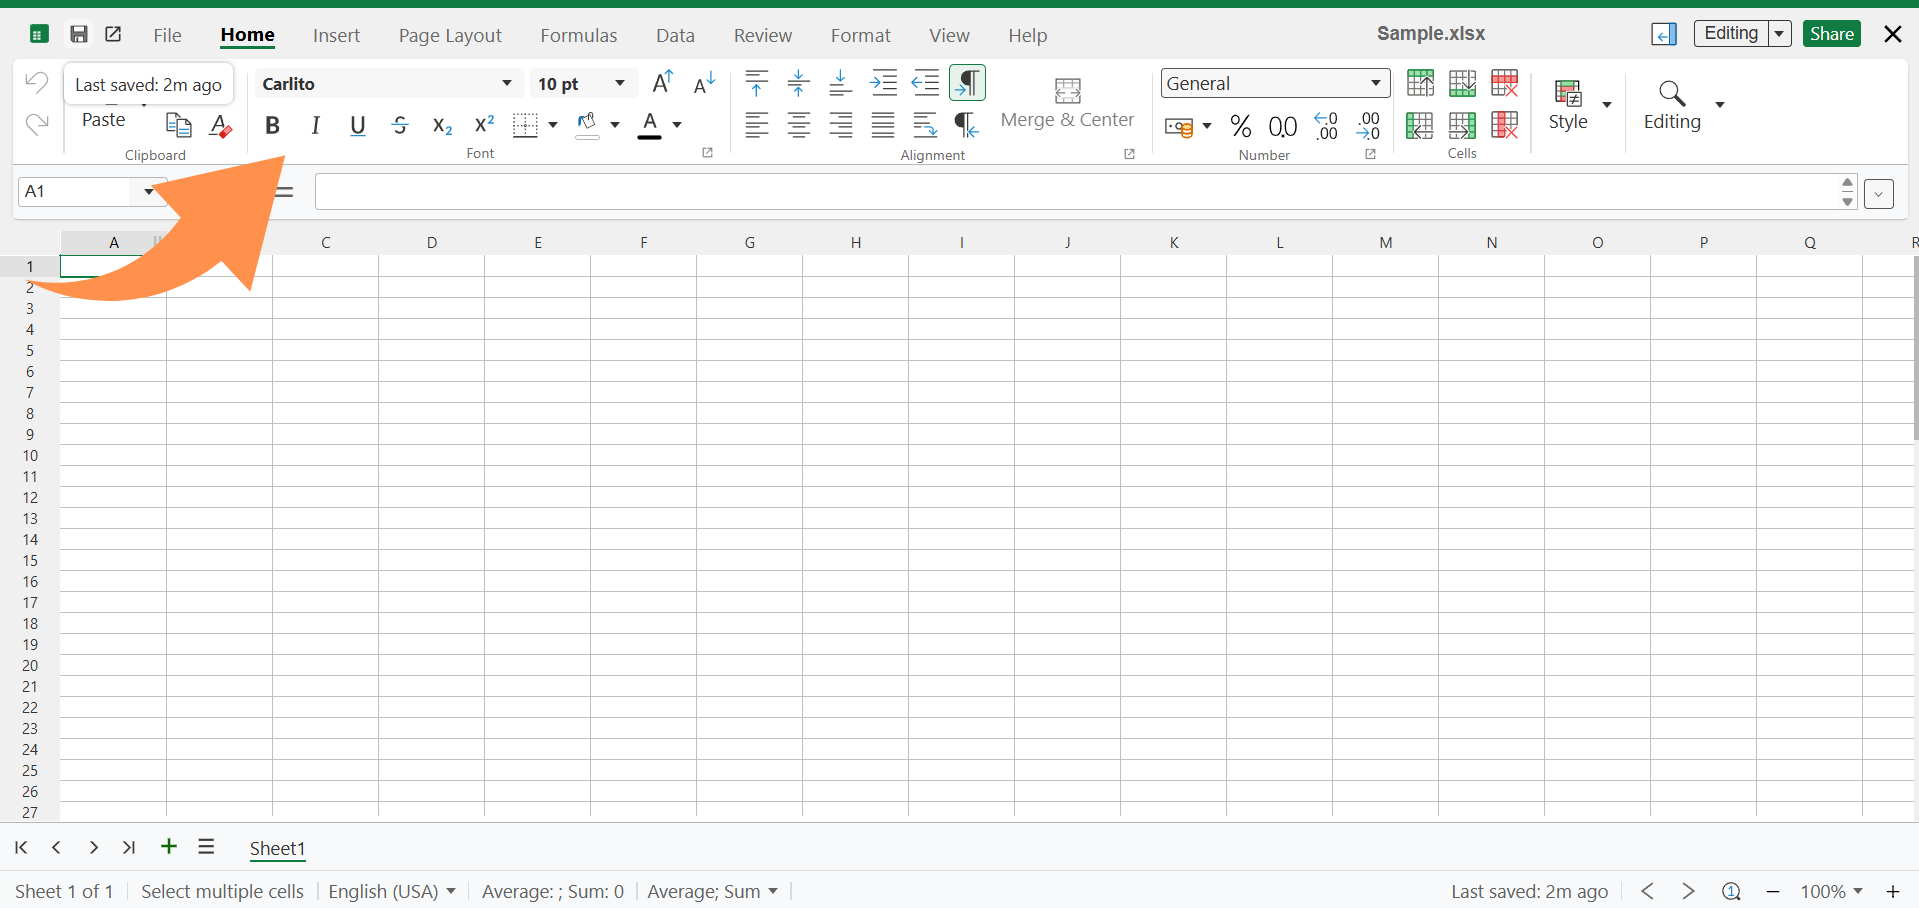1919x908 pixels.
Task: Click the Share button
Action: click(x=1830, y=33)
